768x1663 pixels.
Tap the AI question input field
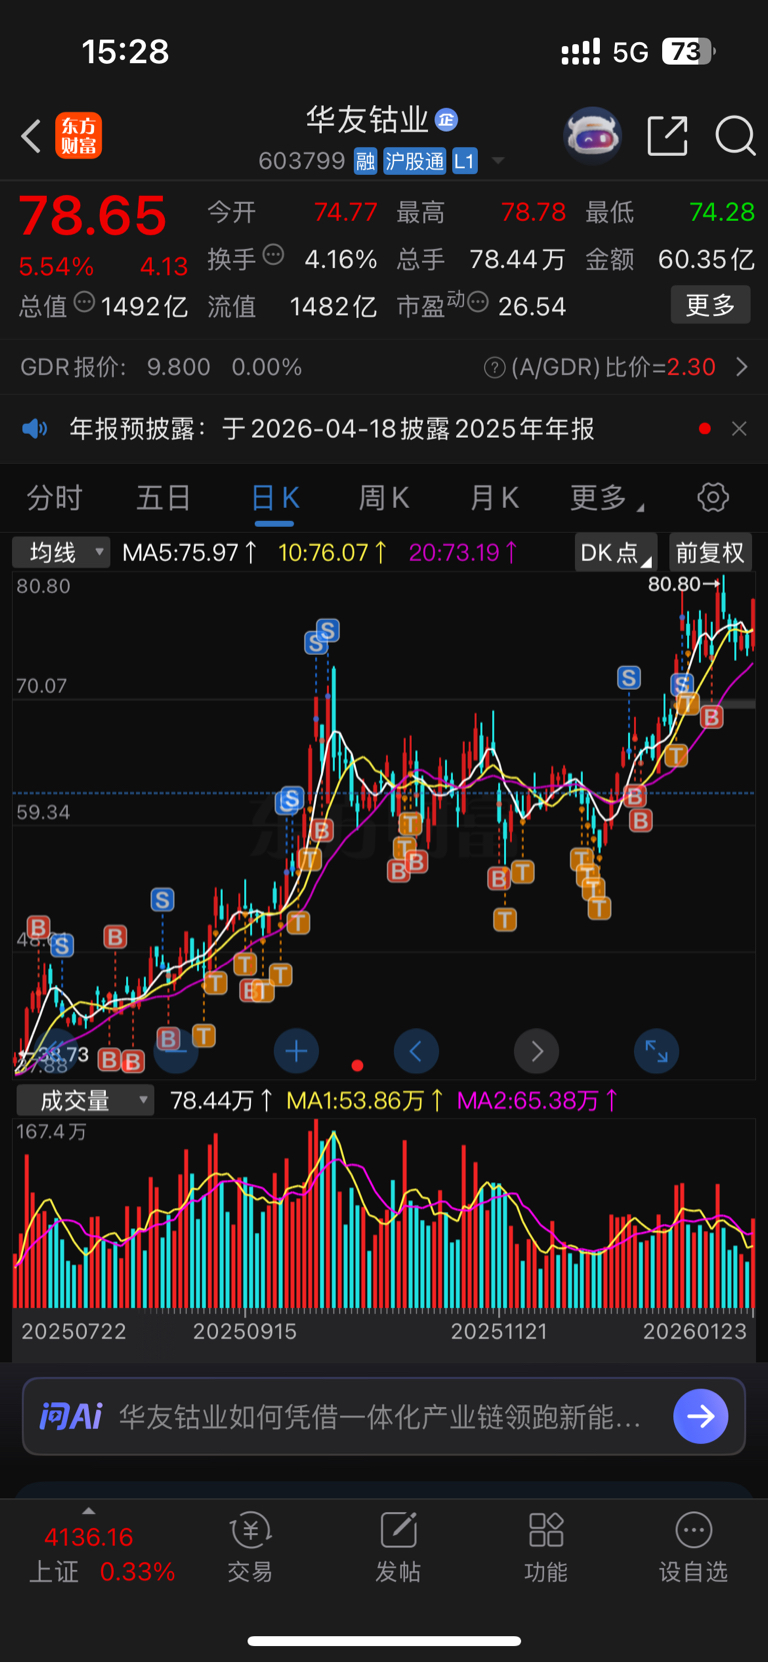pos(384,1416)
